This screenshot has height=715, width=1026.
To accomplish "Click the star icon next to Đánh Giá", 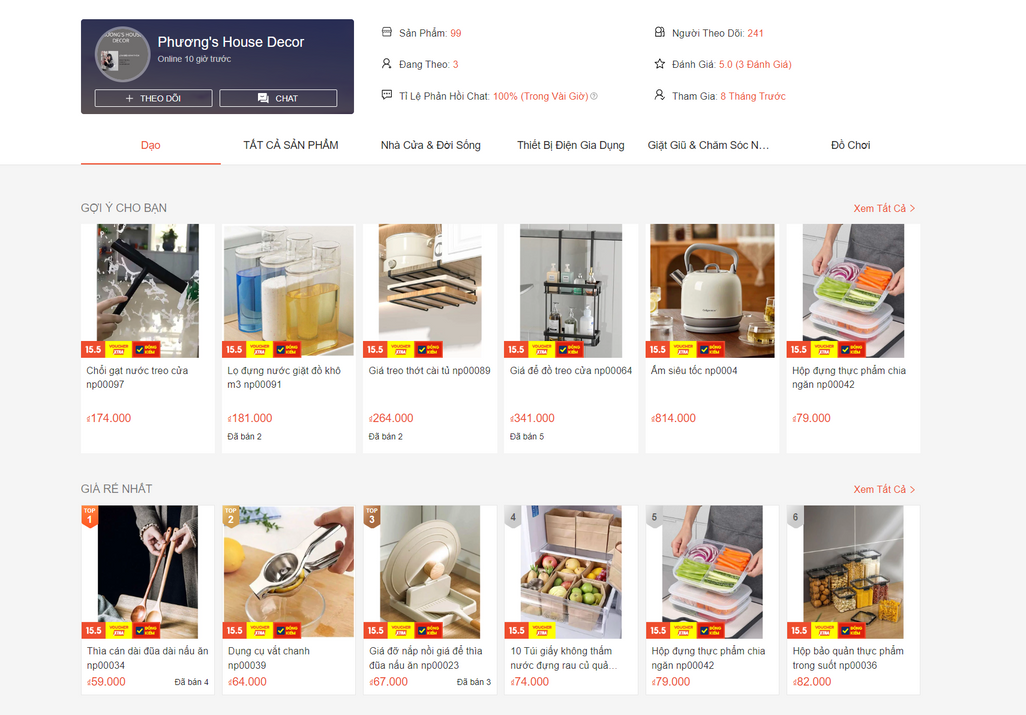I will pos(660,63).
